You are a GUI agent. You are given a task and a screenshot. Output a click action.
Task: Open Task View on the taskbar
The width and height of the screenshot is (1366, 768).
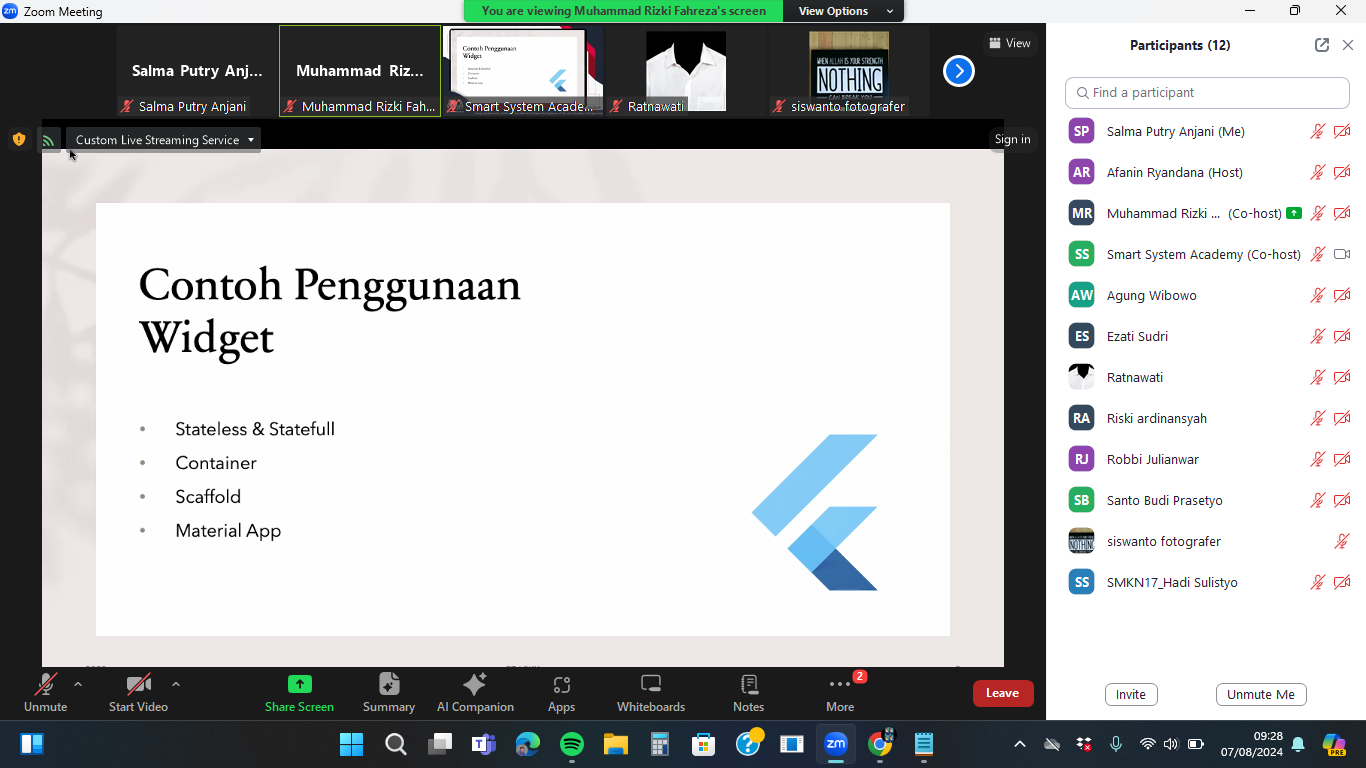click(440, 744)
